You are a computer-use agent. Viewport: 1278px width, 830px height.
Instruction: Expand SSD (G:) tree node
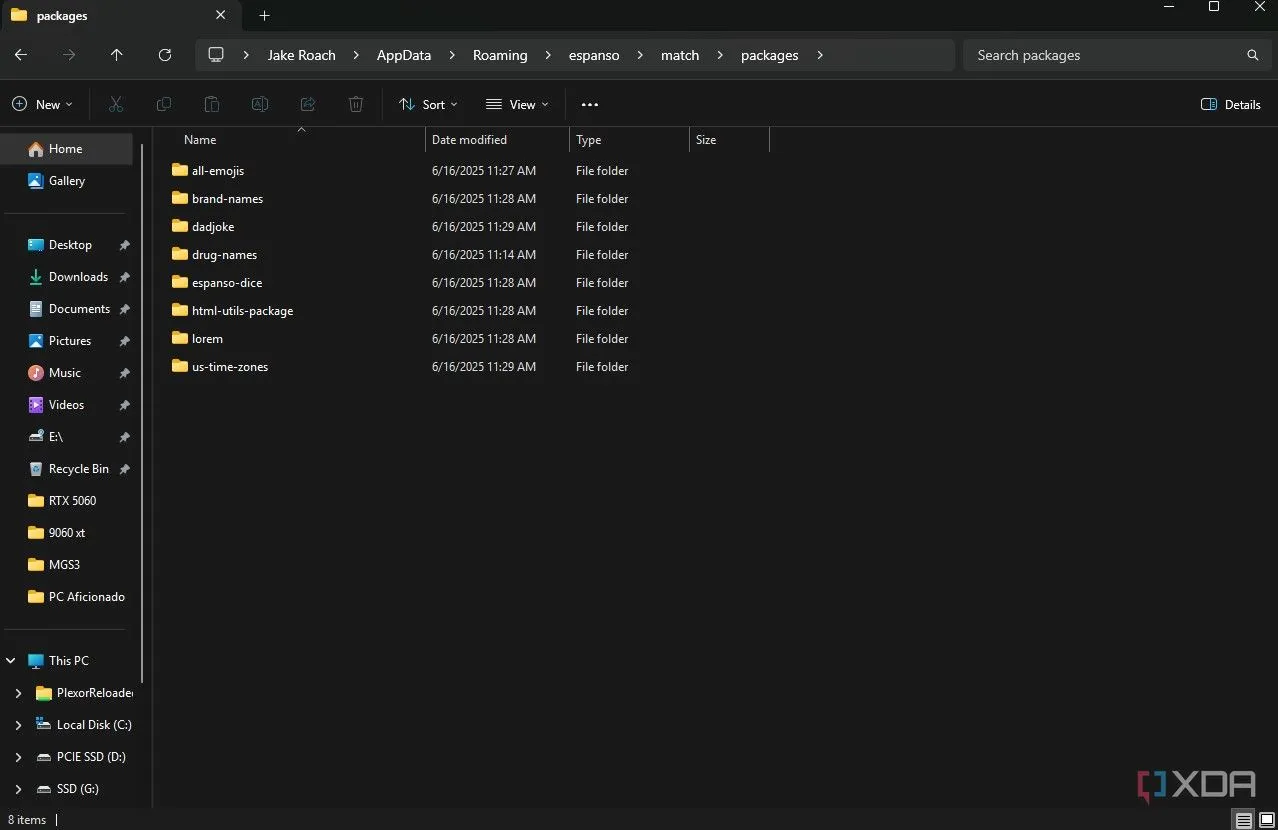coord(18,789)
